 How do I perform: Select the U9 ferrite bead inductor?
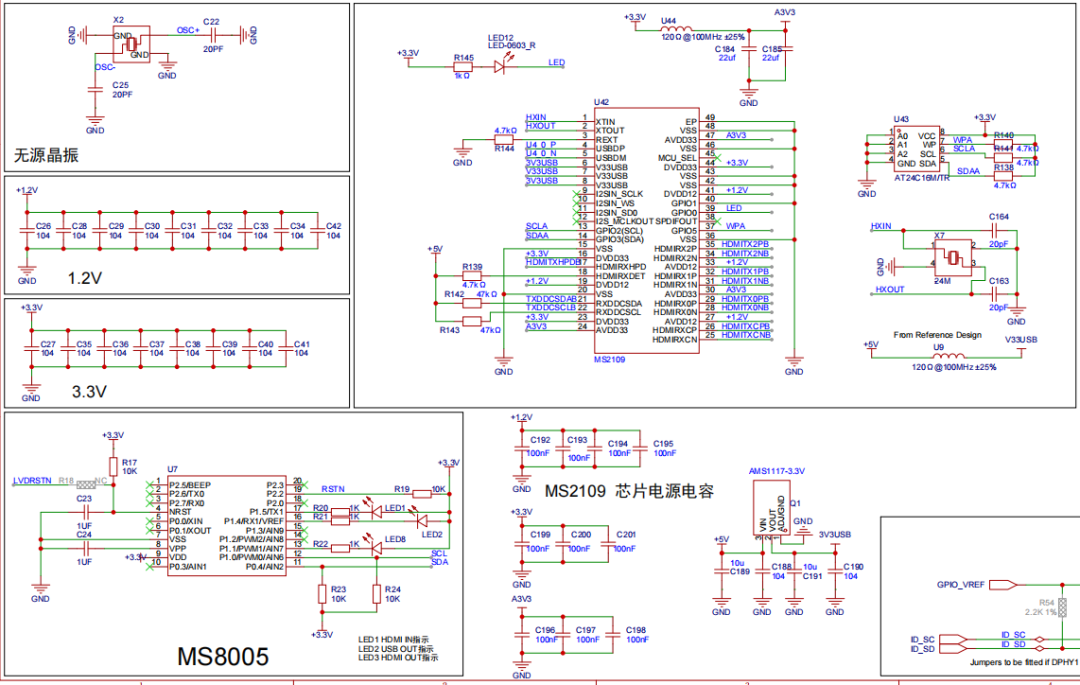[948, 356]
